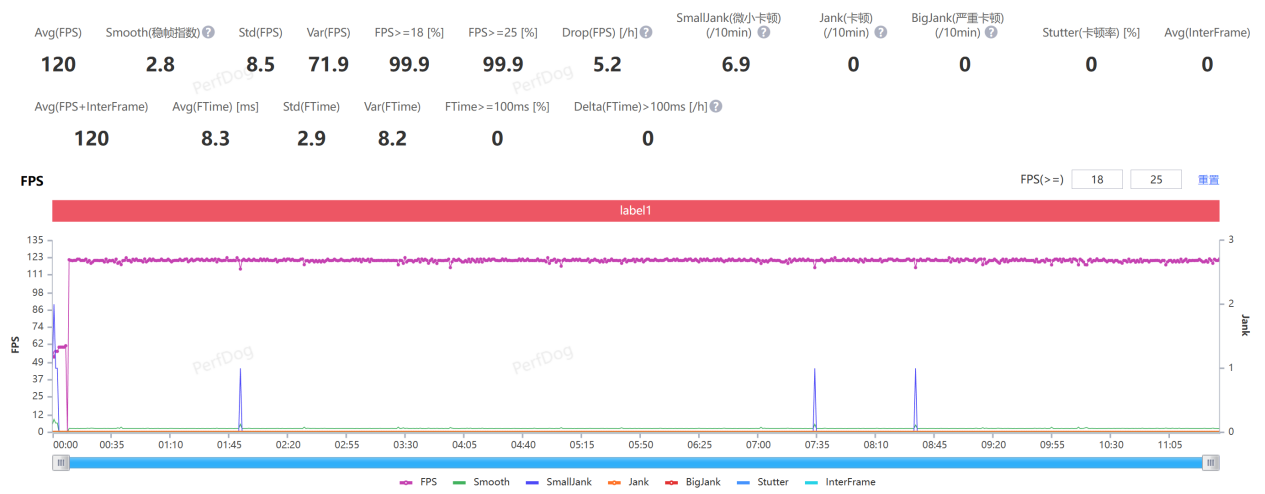This screenshot has width=1265, height=494.
Task: Toggle Stutter series in chart legend
Action: click(761, 482)
